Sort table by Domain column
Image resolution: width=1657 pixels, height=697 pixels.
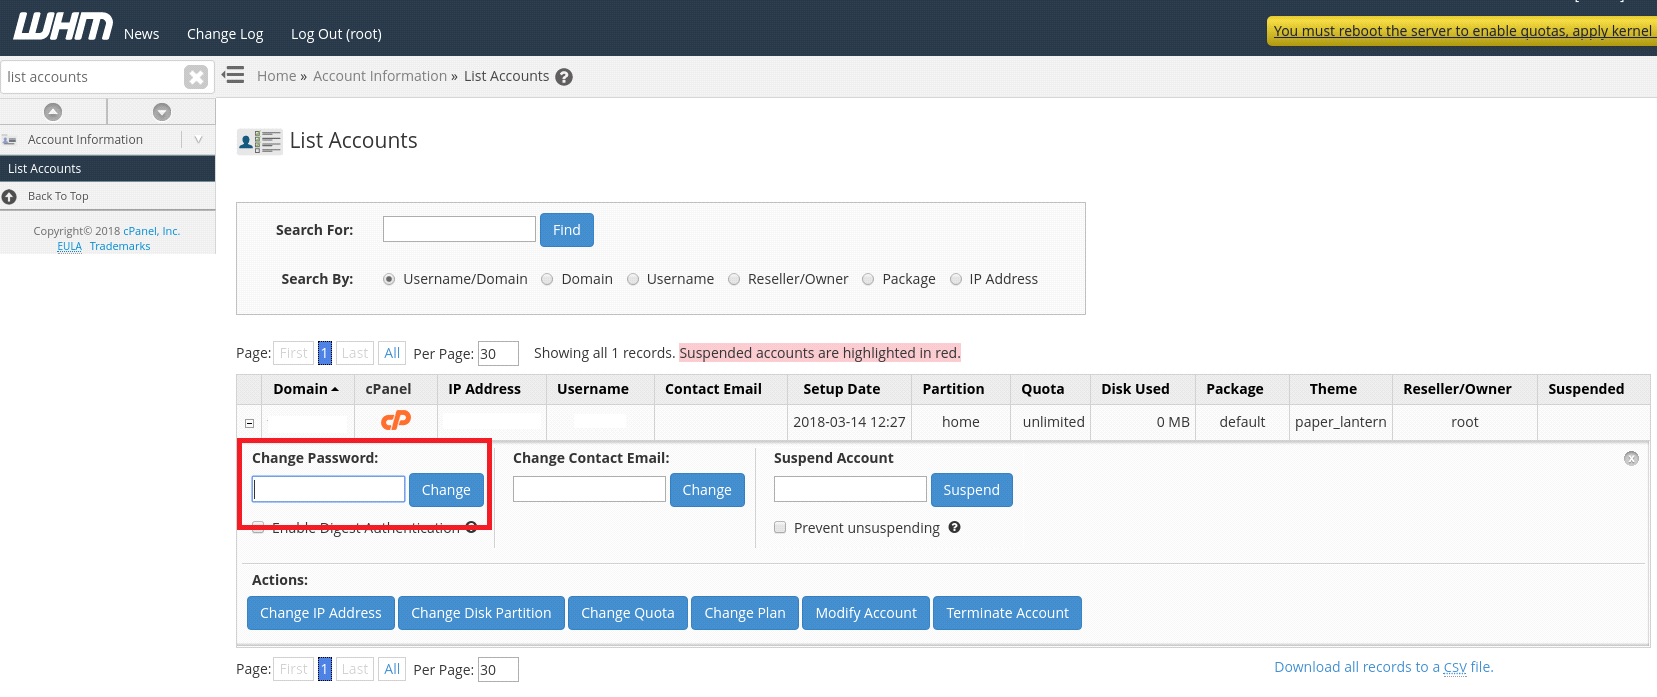point(306,389)
